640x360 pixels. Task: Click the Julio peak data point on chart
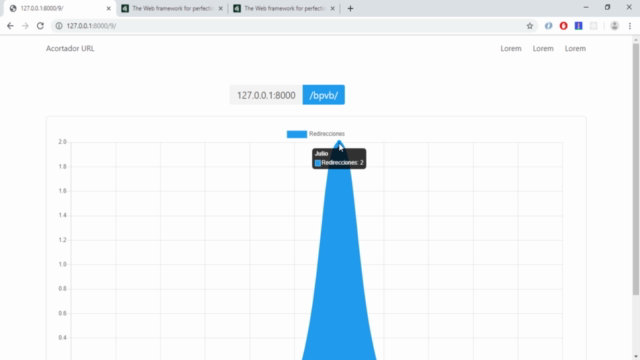(339, 142)
